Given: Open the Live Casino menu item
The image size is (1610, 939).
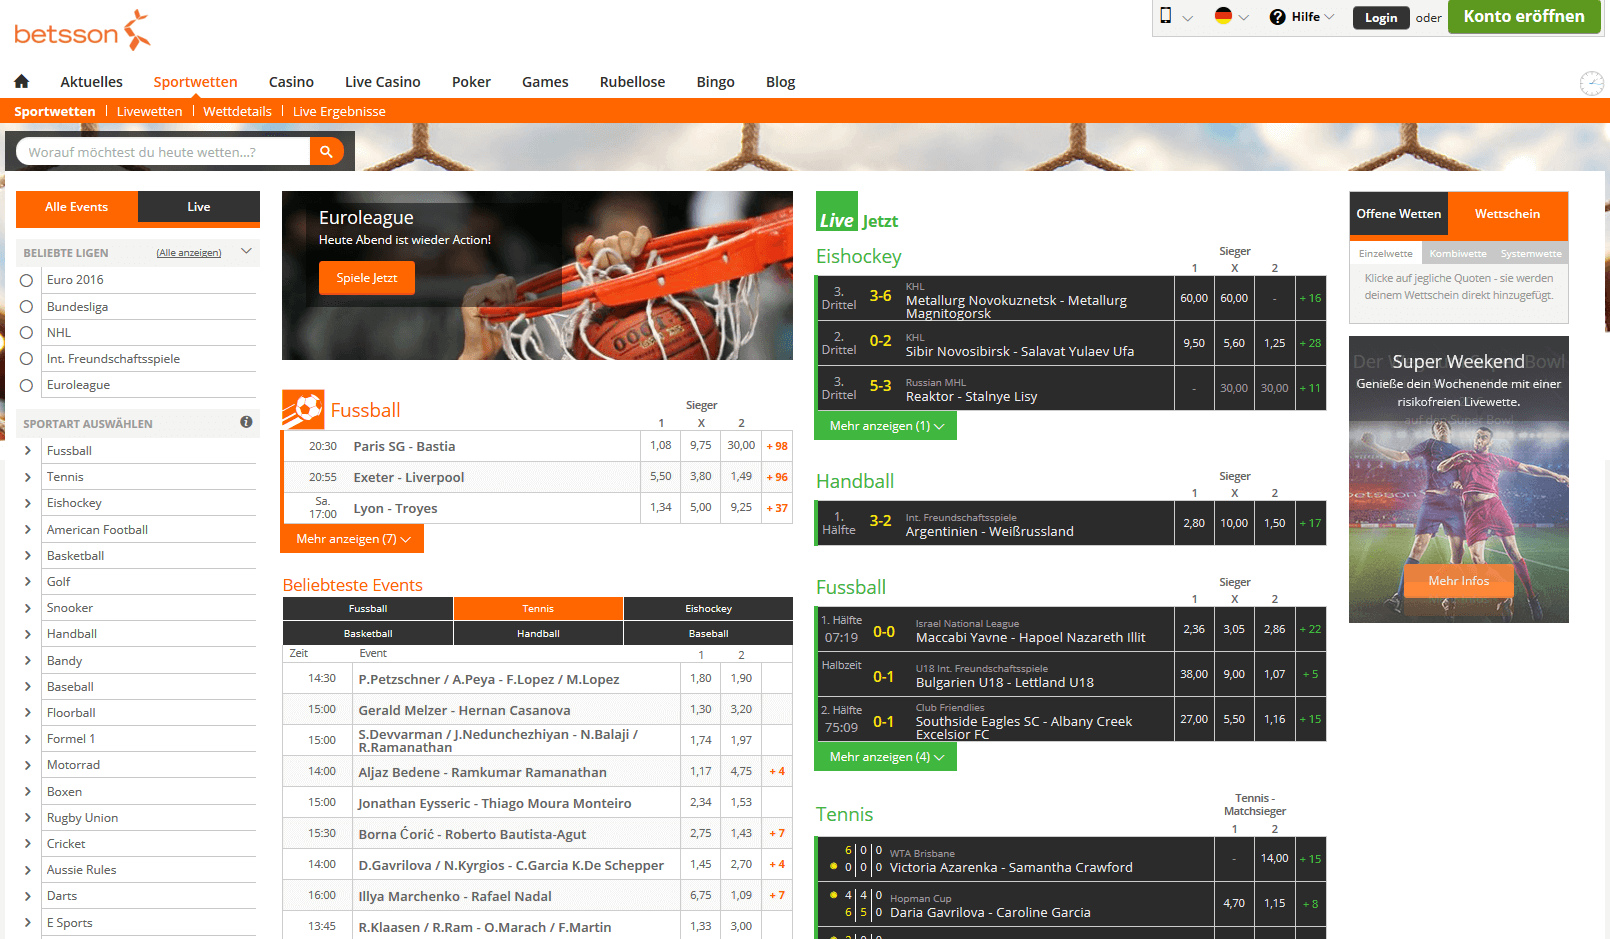Looking at the screenshot, I should point(382,82).
